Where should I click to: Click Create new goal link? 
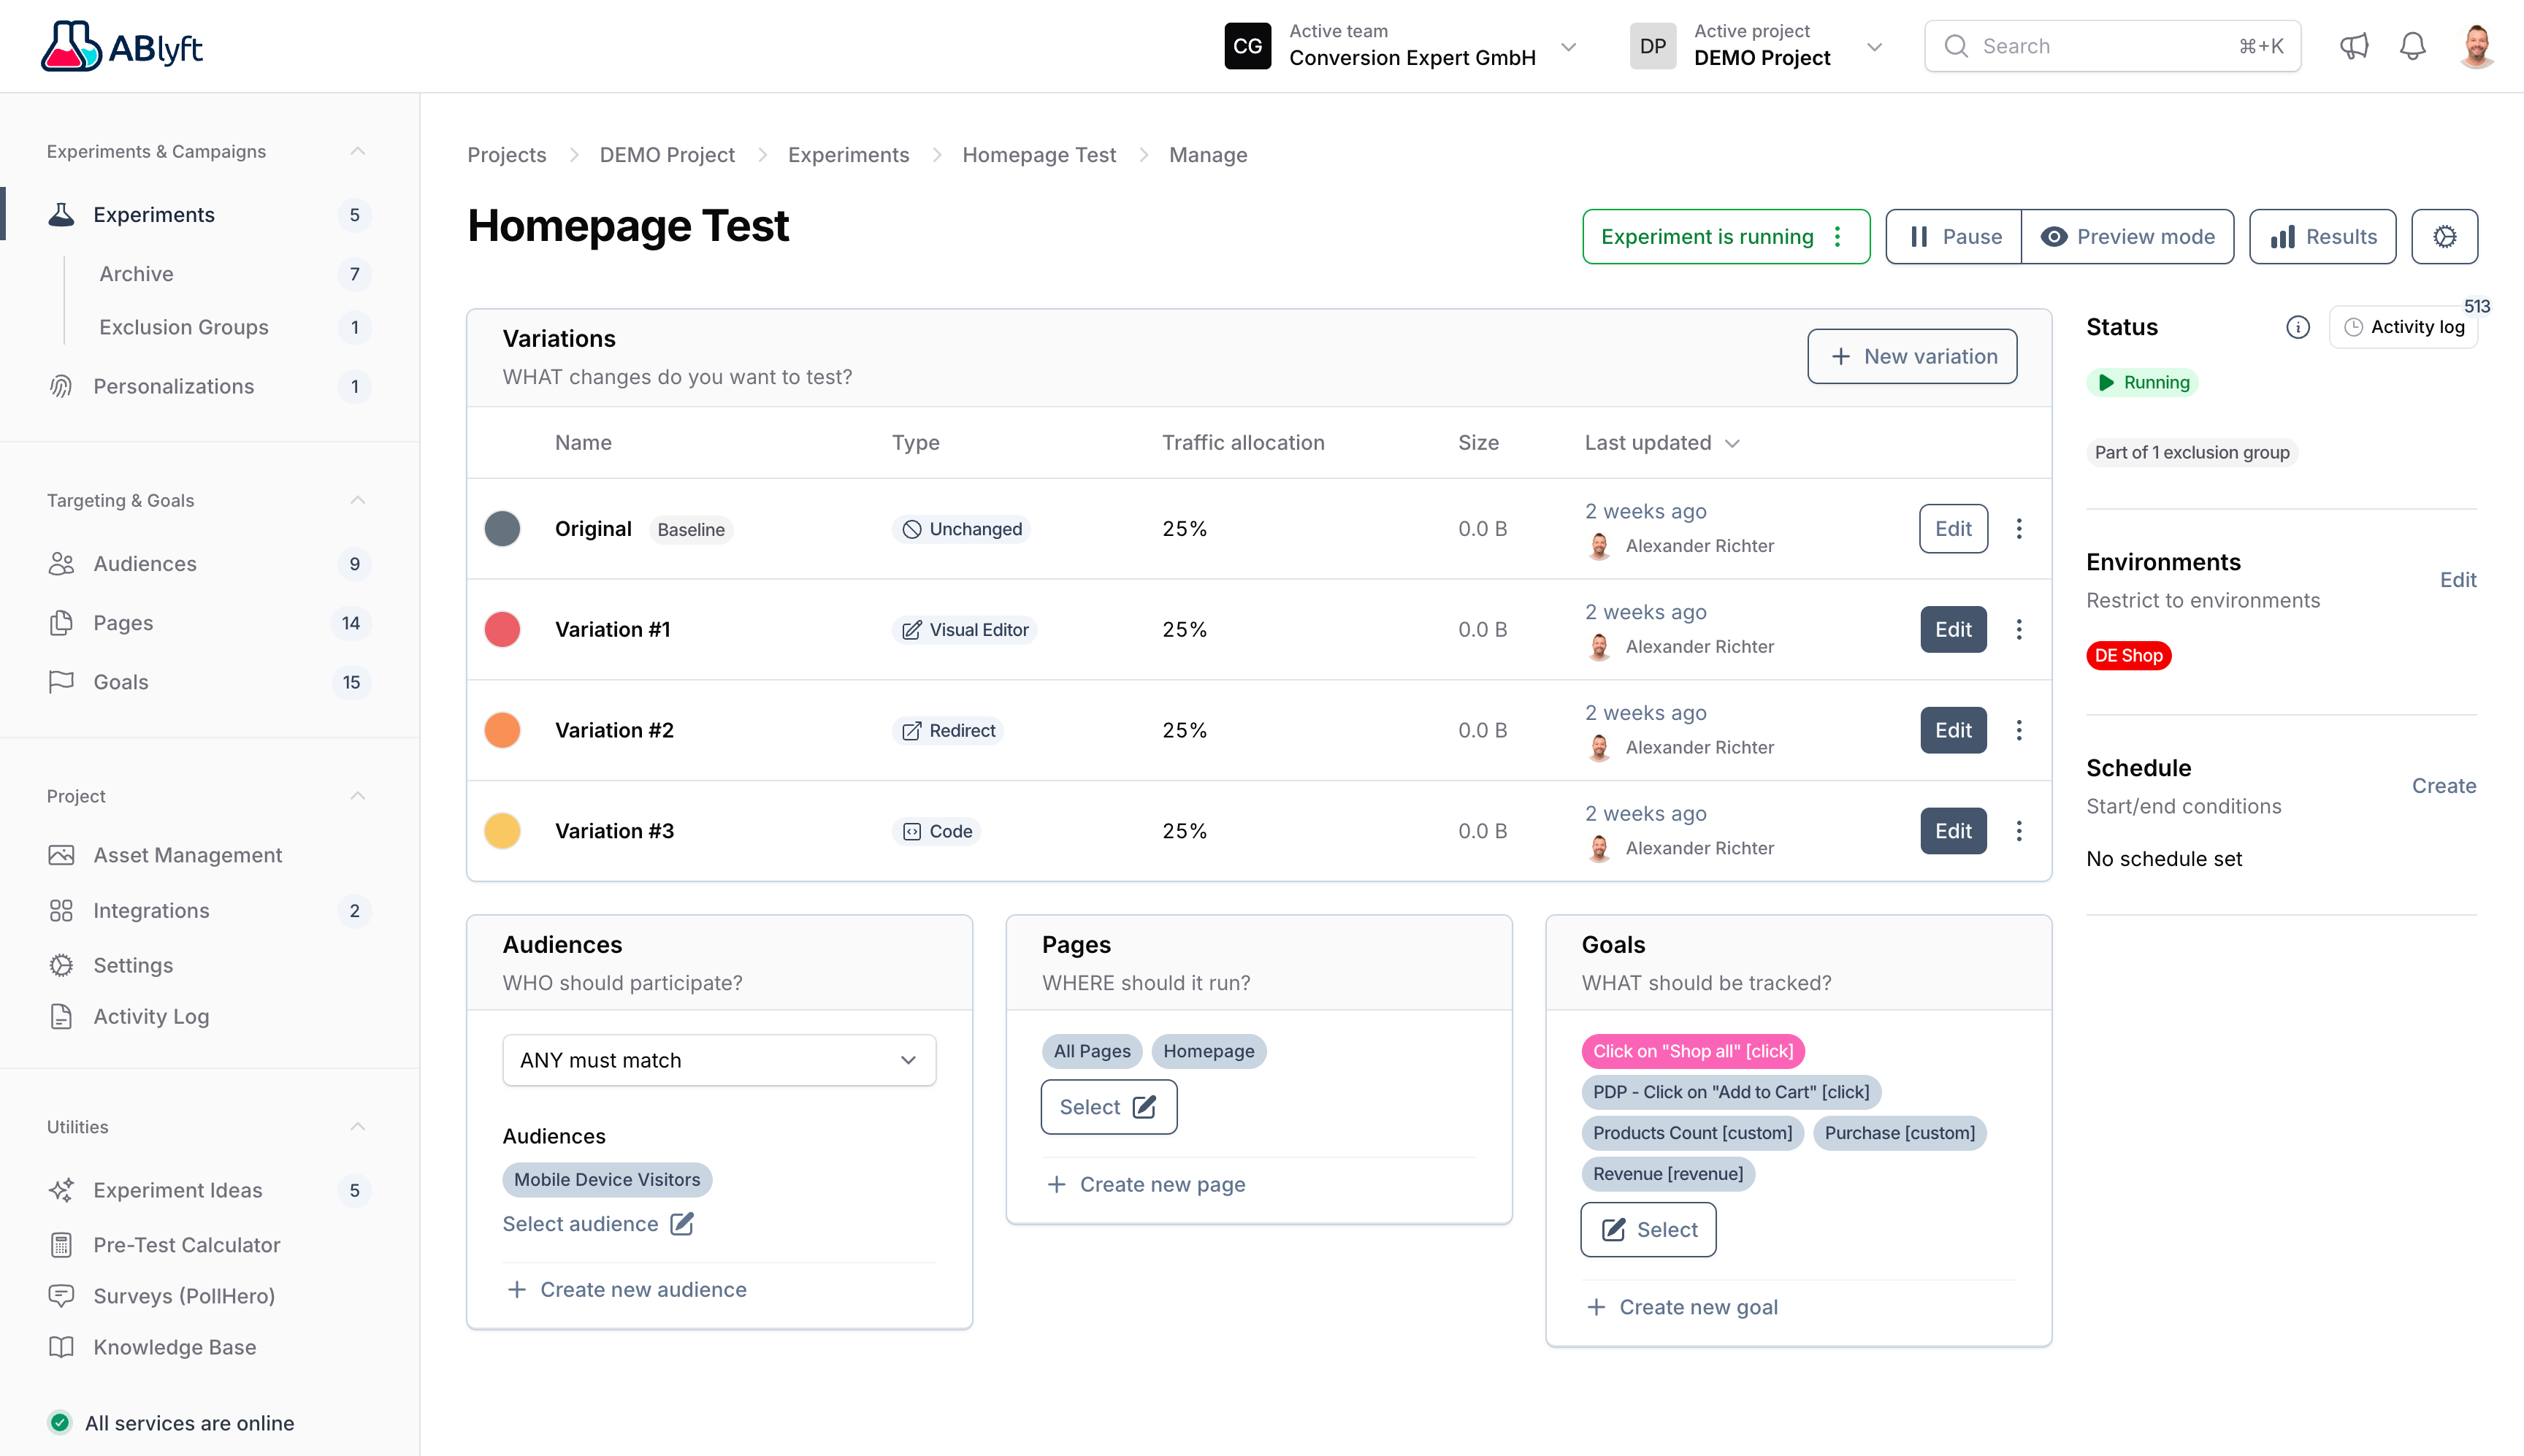pyautogui.click(x=1683, y=1307)
